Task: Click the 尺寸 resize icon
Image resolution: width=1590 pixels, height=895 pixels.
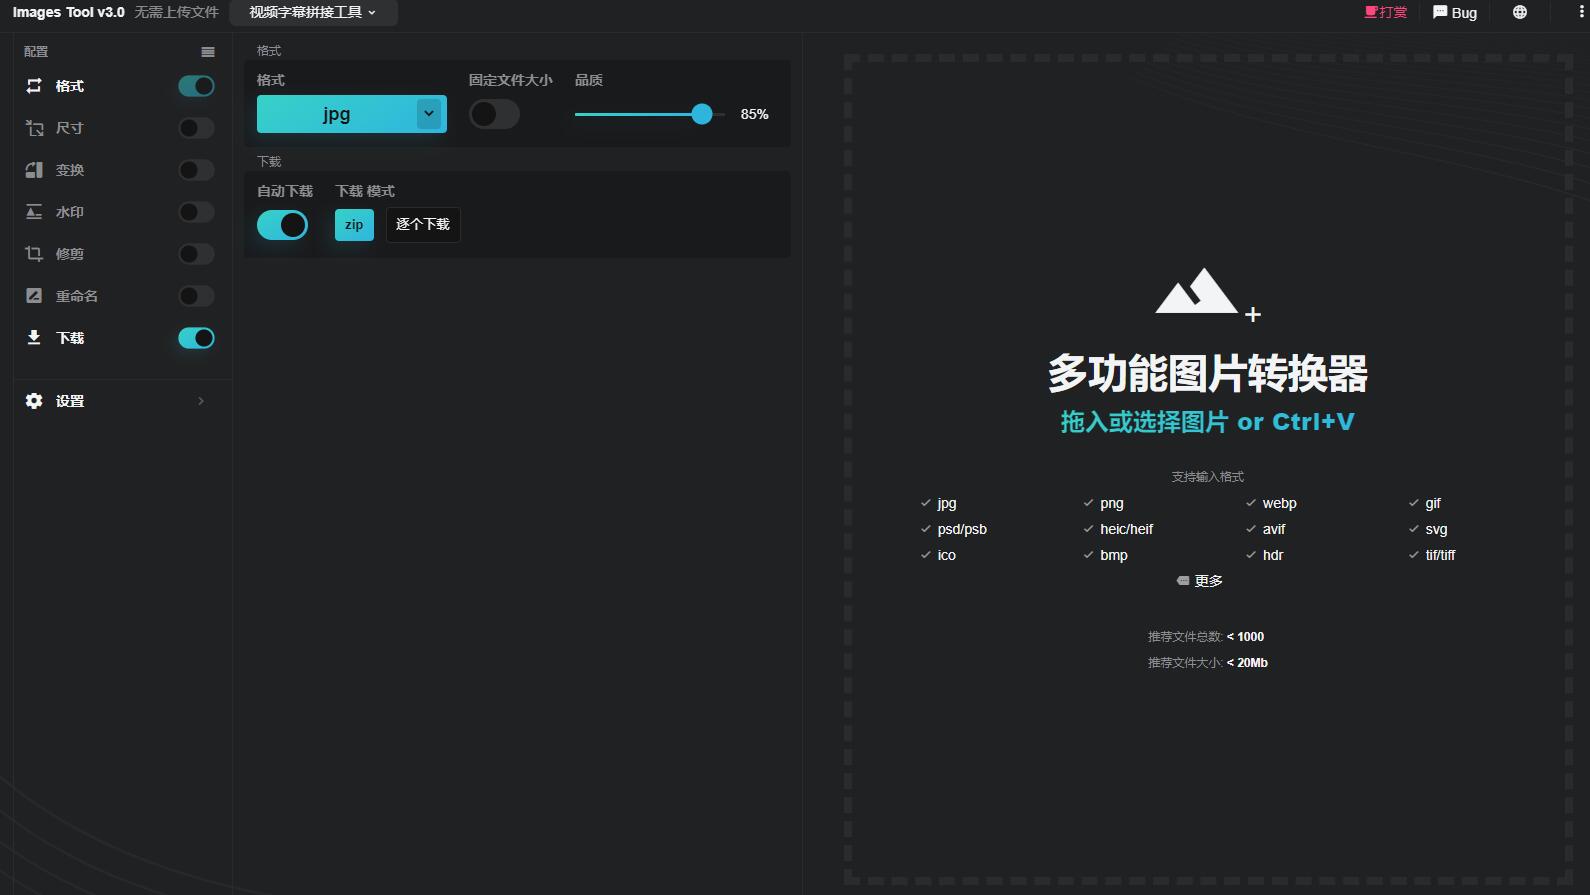Action: (34, 128)
